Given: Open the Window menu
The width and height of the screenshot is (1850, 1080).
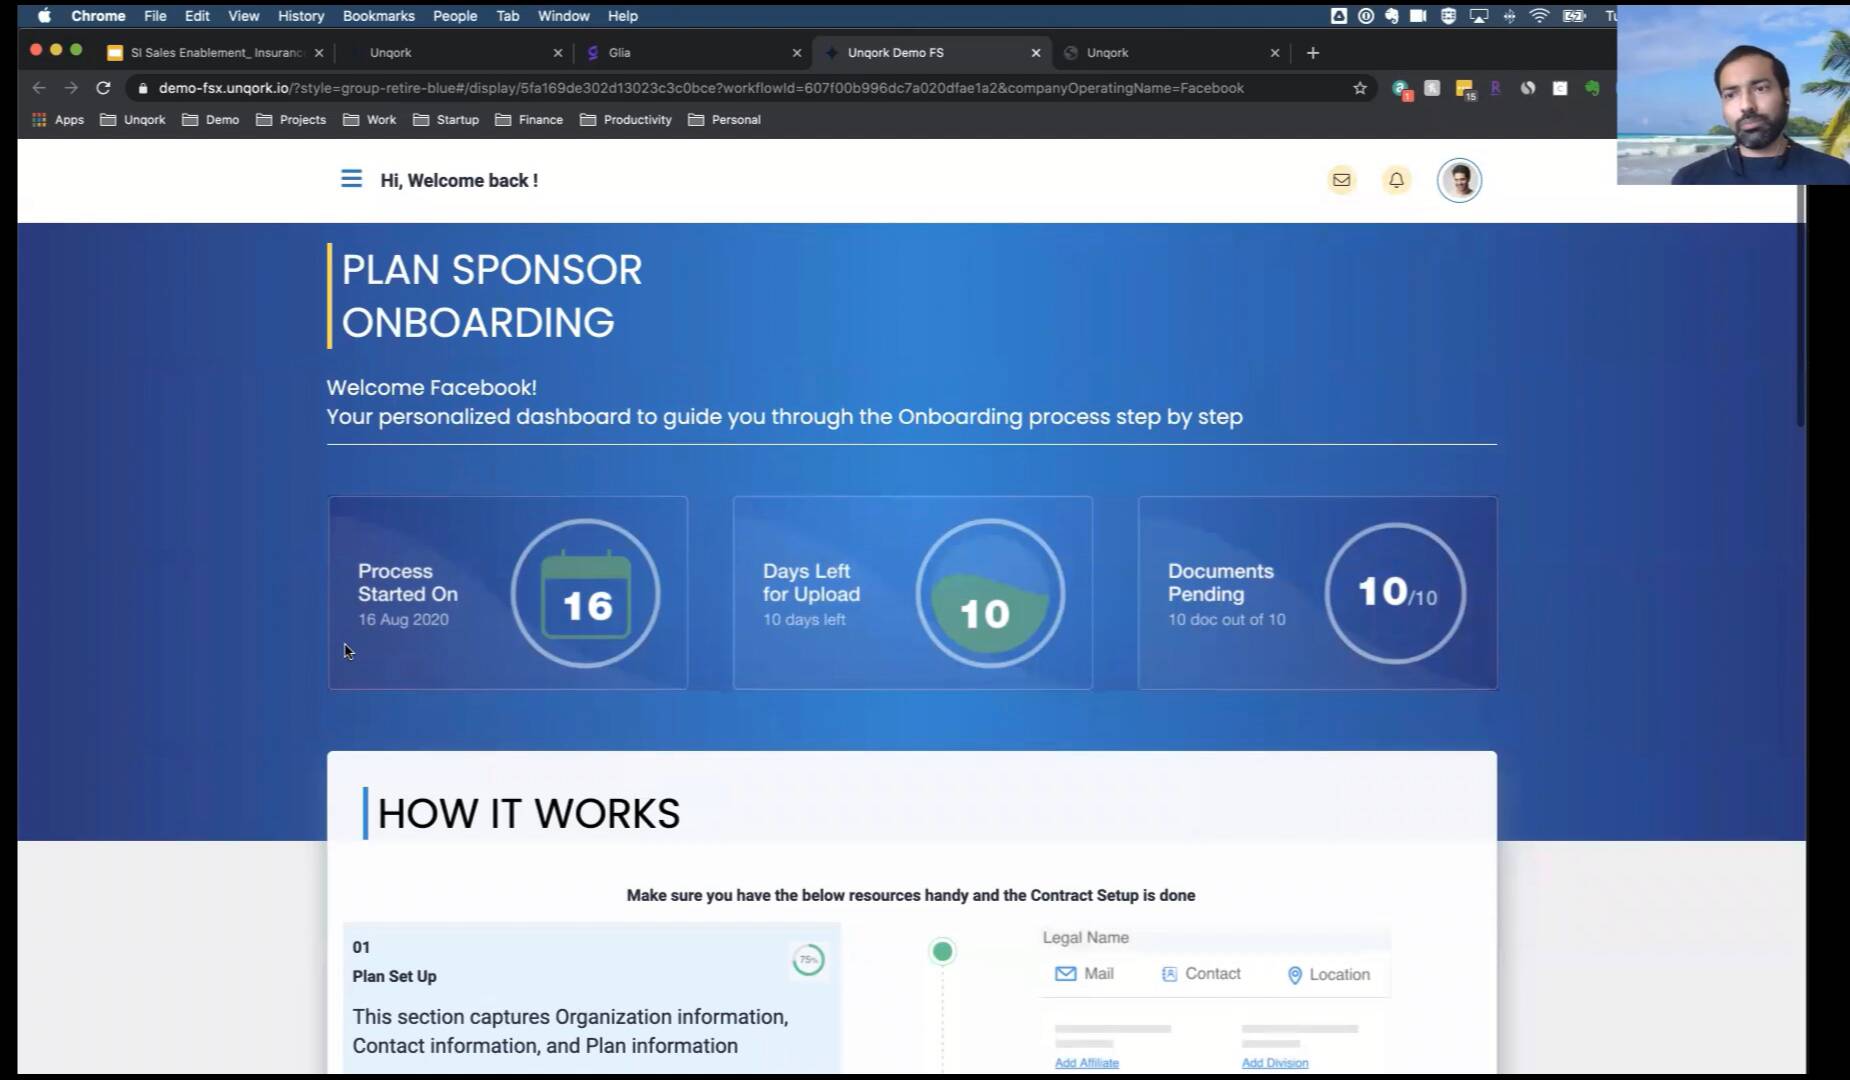Looking at the screenshot, I should point(564,16).
